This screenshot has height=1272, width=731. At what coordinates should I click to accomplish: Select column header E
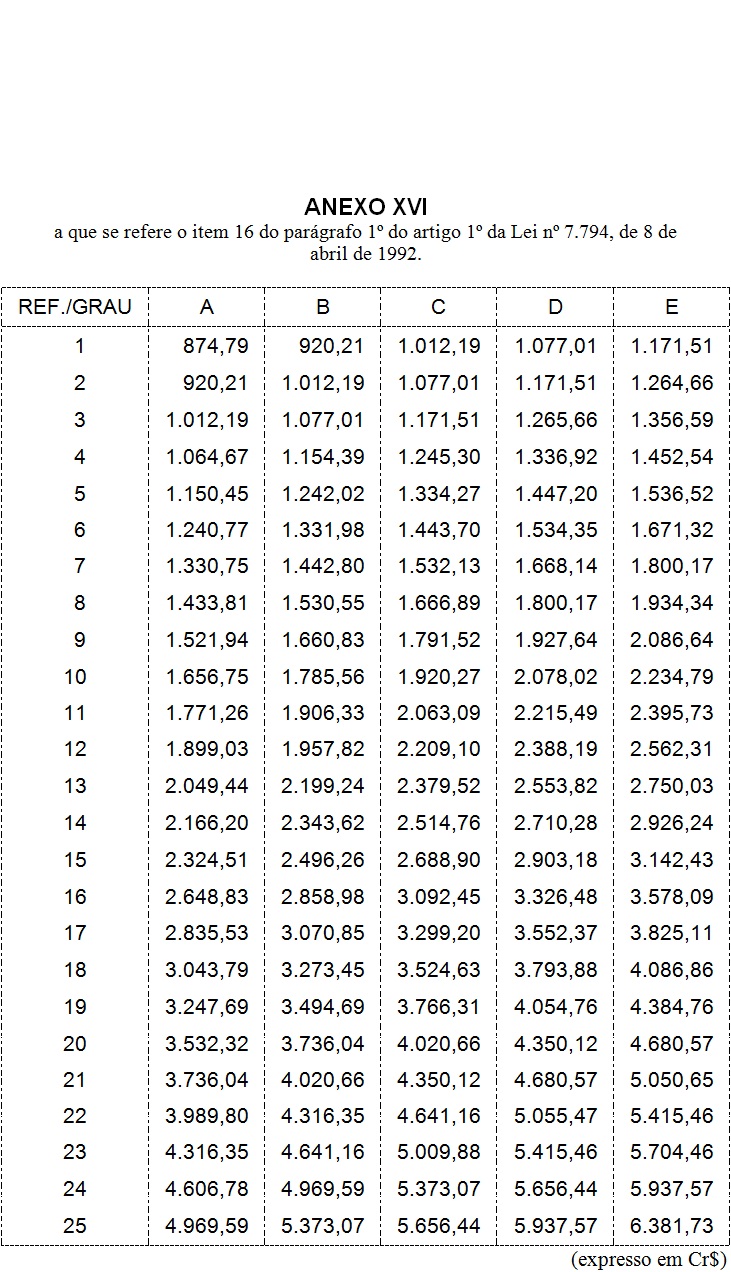[x=671, y=307]
